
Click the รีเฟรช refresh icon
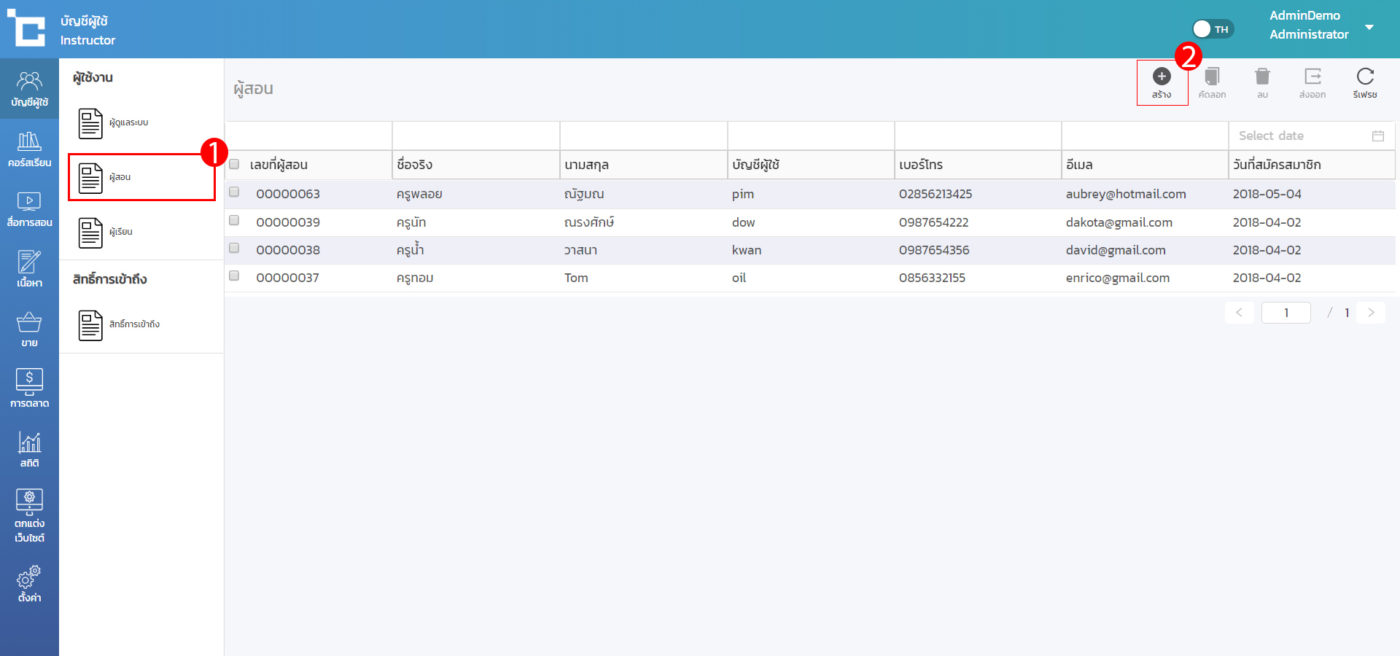[1365, 77]
